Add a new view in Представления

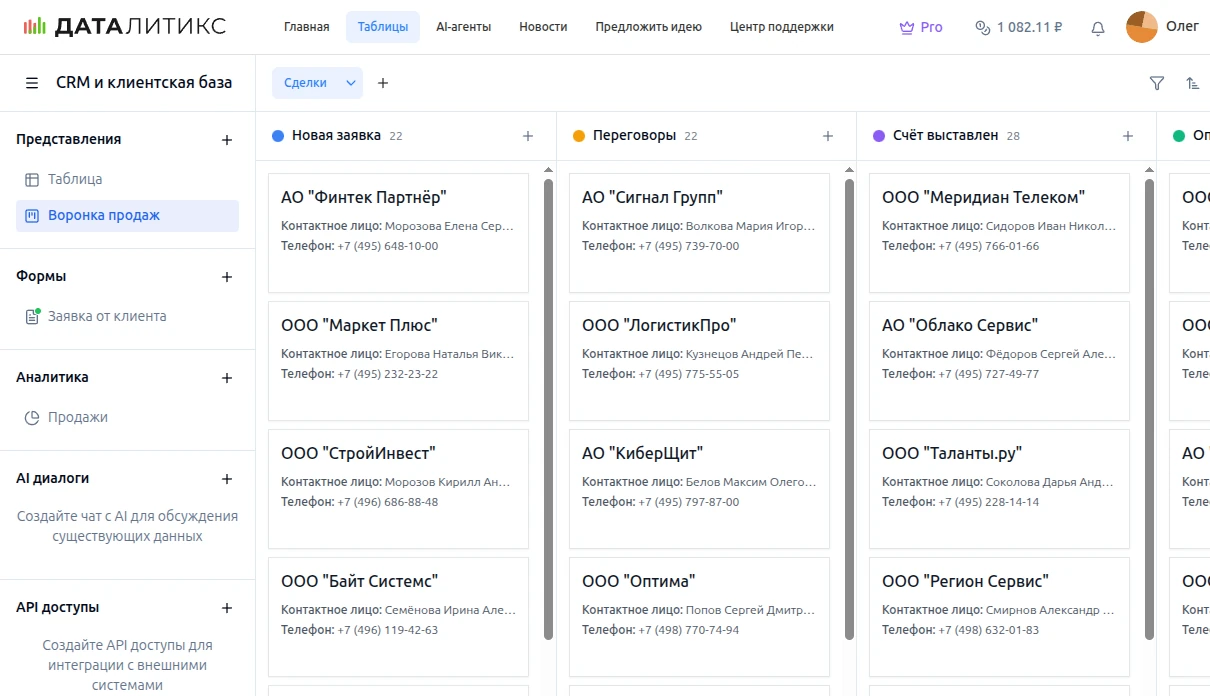click(x=227, y=140)
